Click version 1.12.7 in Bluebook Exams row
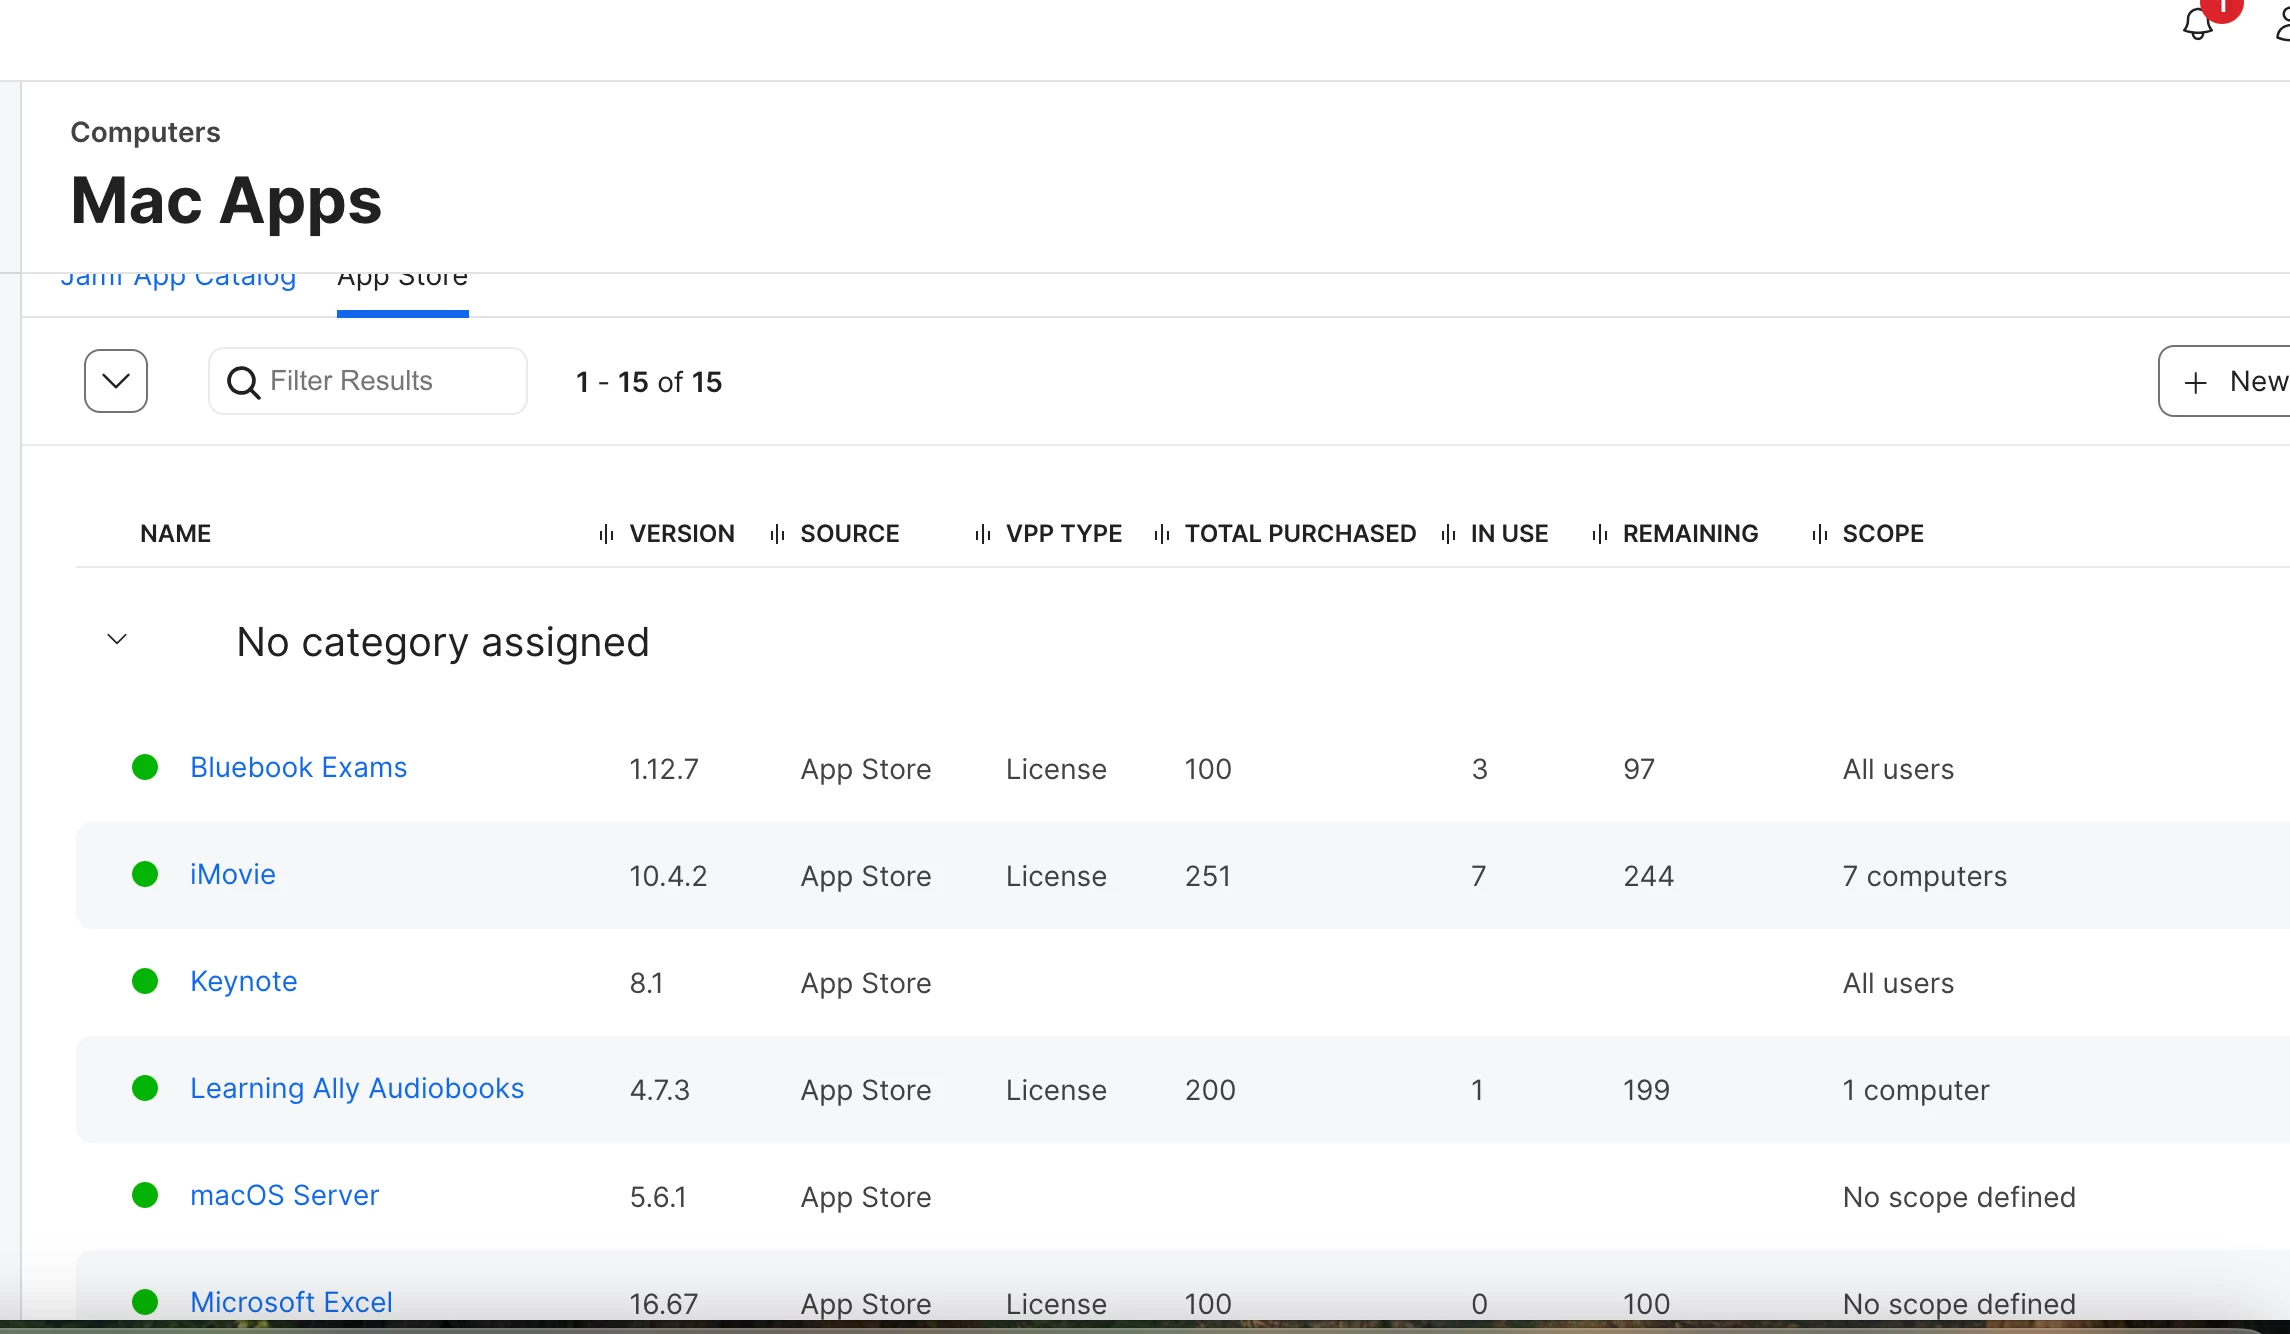Image resolution: width=2290 pixels, height=1334 pixels. click(x=664, y=769)
